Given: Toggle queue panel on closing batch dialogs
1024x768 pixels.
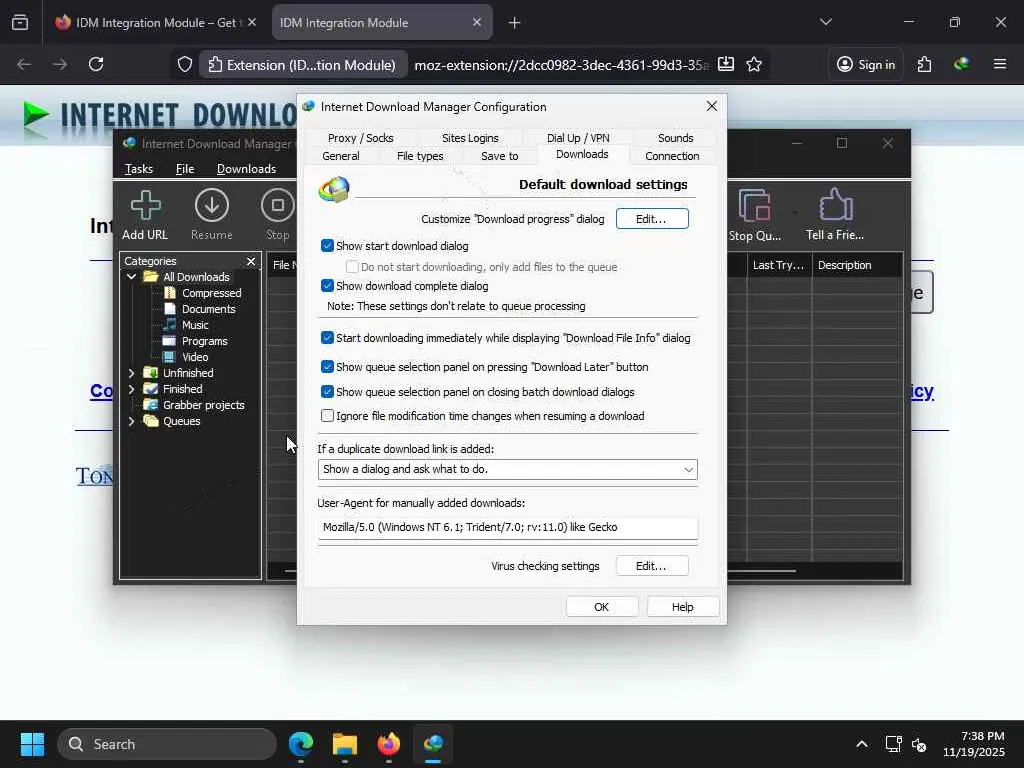Looking at the screenshot, I should click(327, 392).
